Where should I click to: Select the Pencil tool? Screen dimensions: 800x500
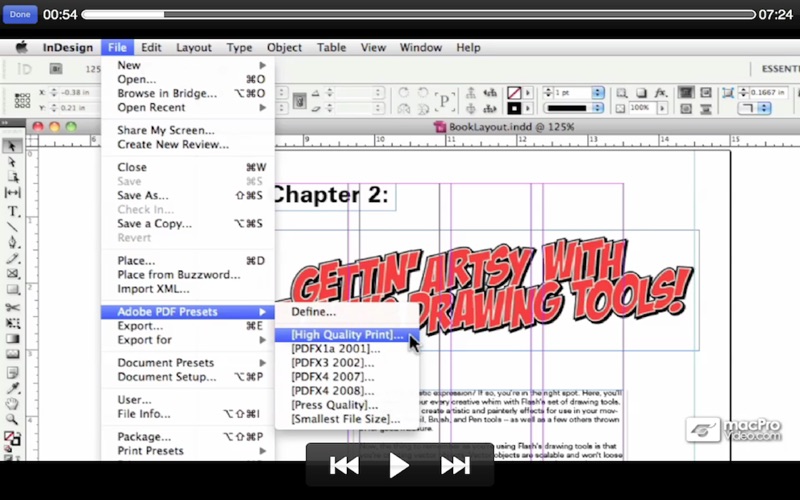click(12, 258)
